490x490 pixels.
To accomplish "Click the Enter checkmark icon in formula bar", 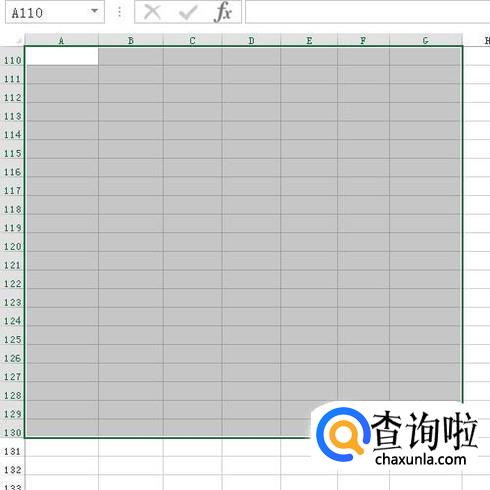I will click(x=188, y=13).
